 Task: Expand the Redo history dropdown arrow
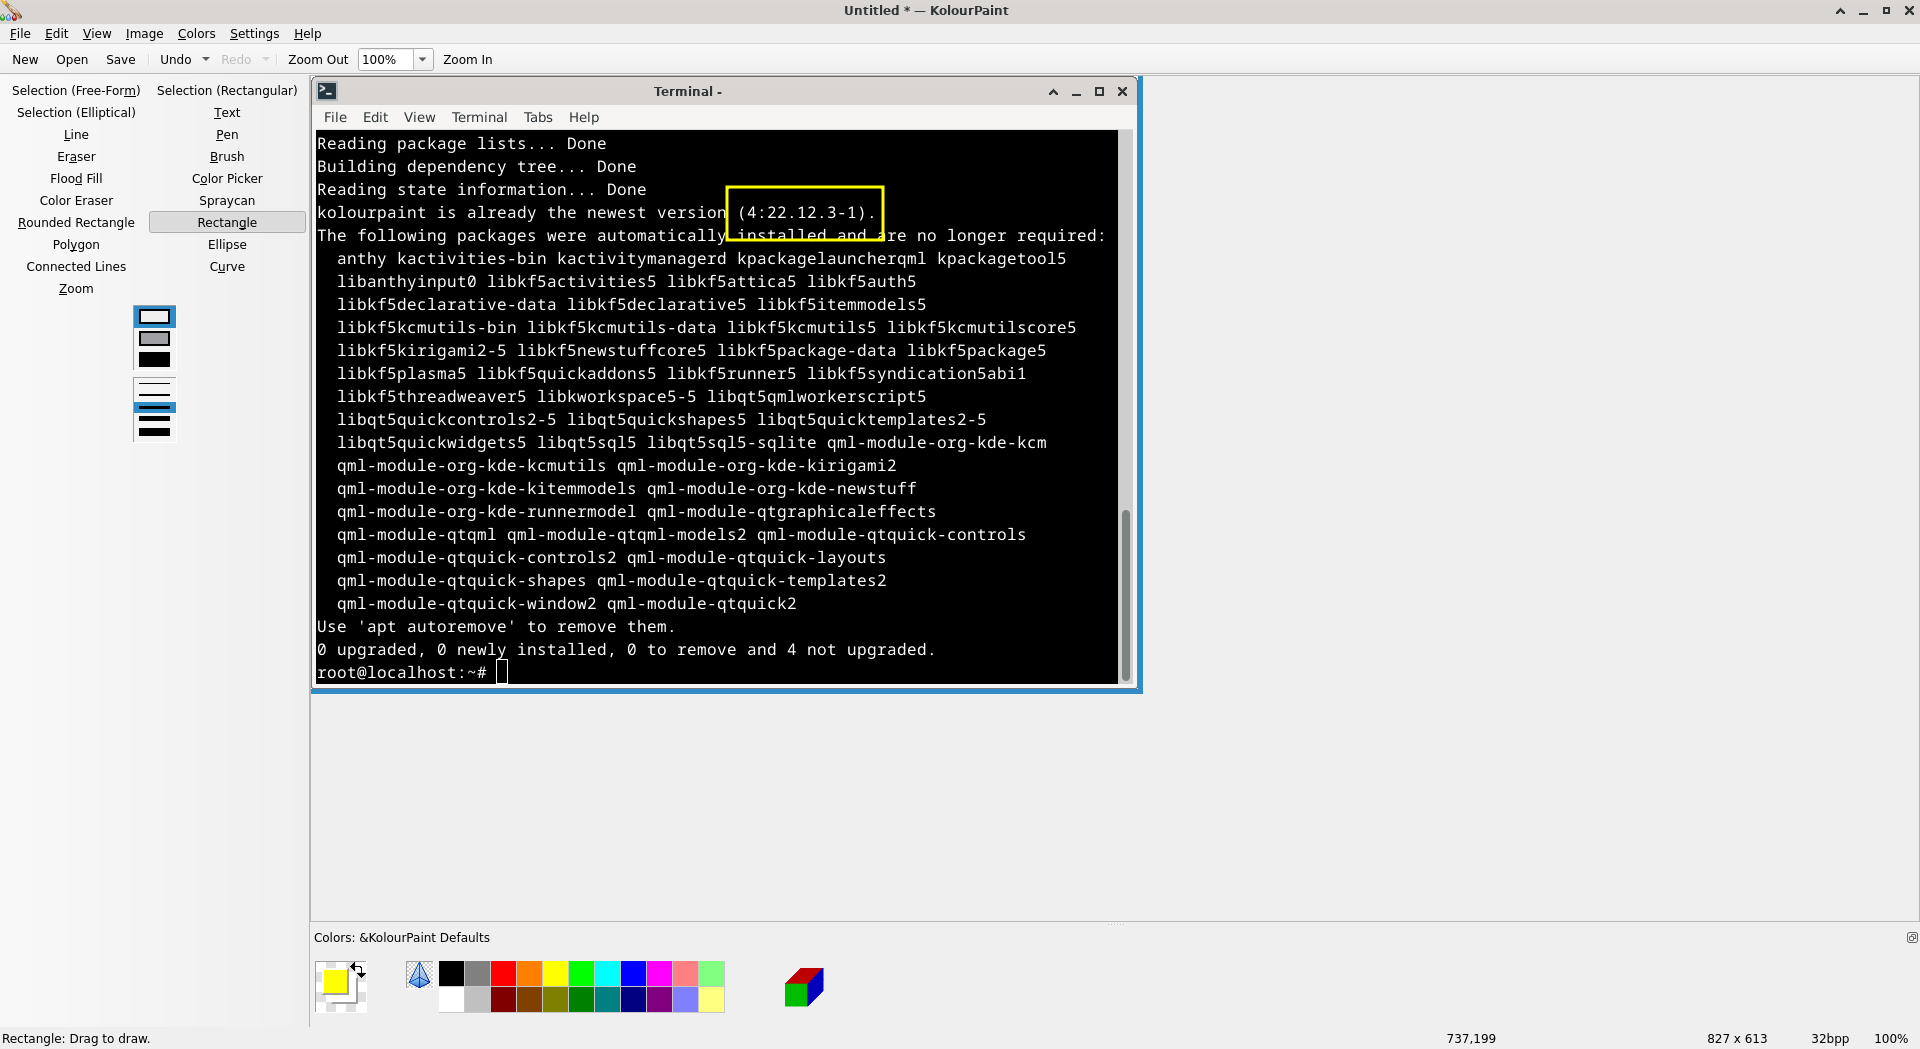266,60
